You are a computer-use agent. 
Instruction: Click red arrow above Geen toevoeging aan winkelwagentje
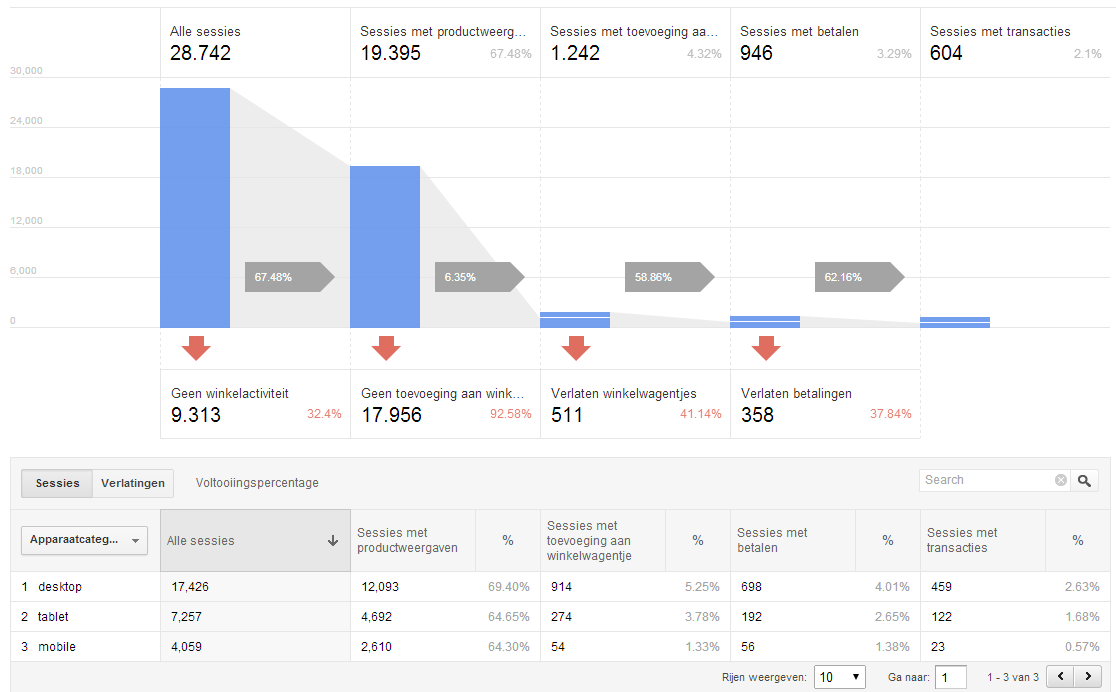(x=386, y=348)
